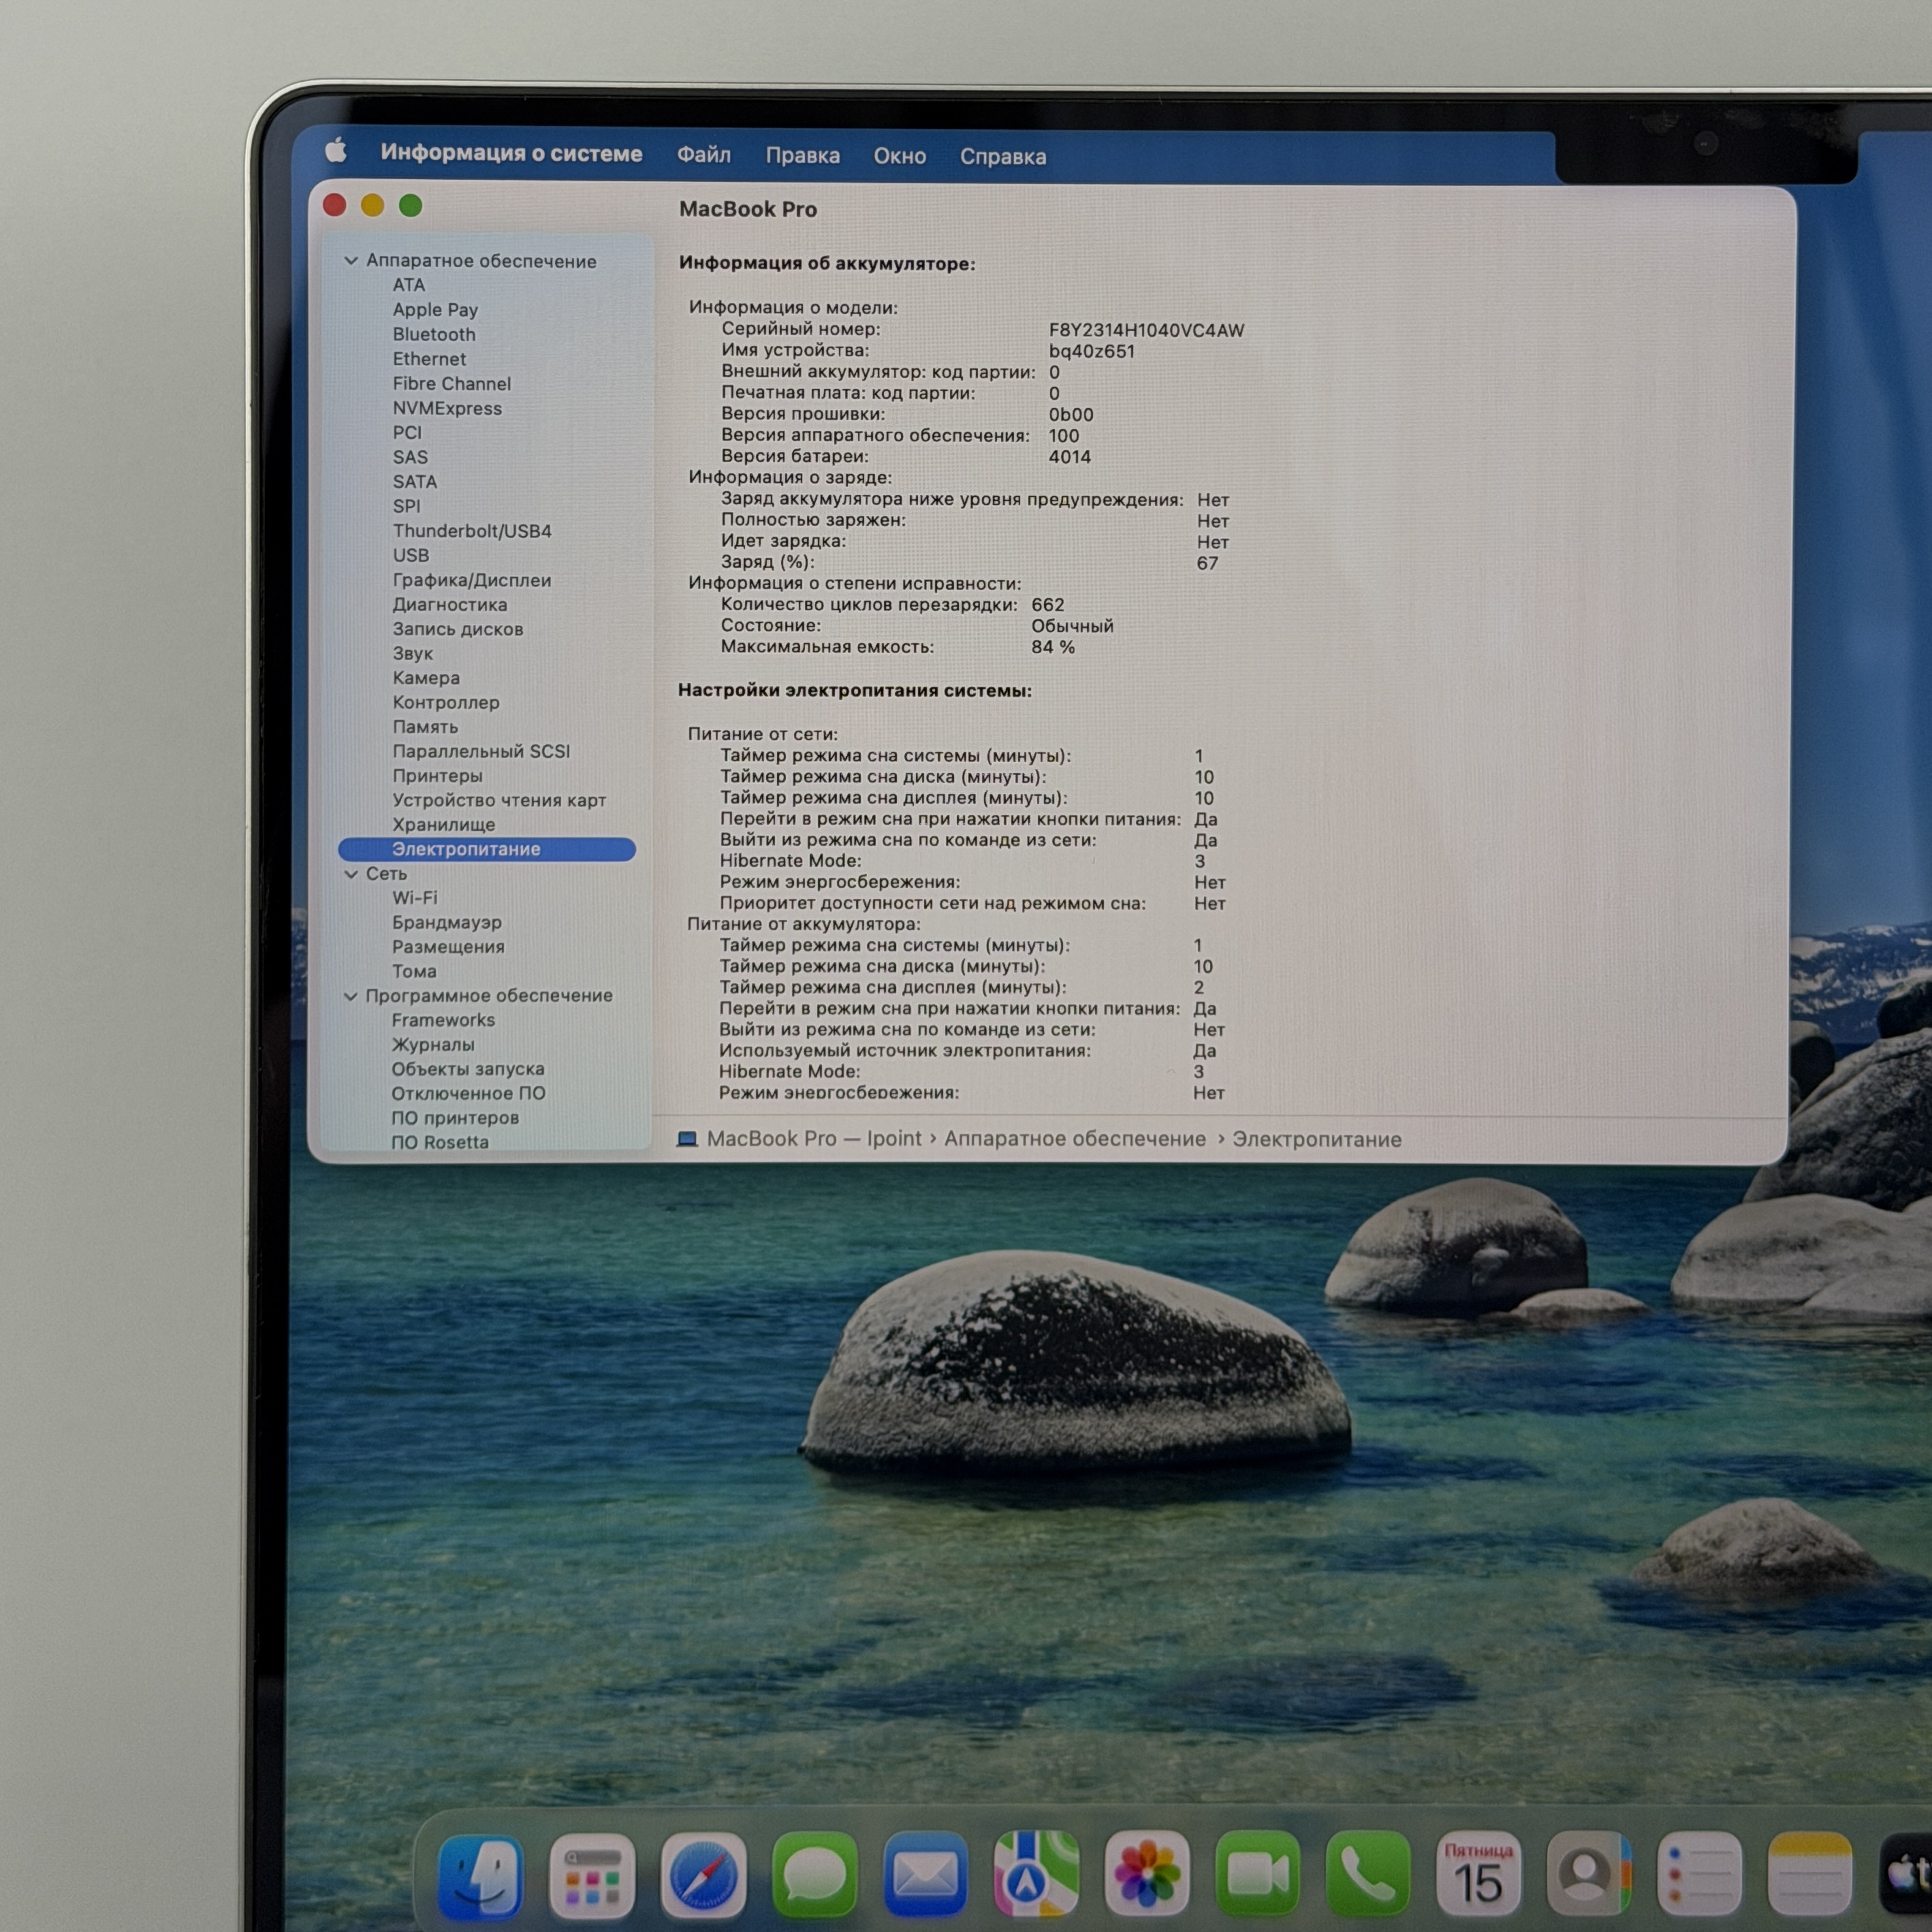Launch Maps from the Dock
This screenshot has width=1932, height=1932.
click(1036, 1875)
